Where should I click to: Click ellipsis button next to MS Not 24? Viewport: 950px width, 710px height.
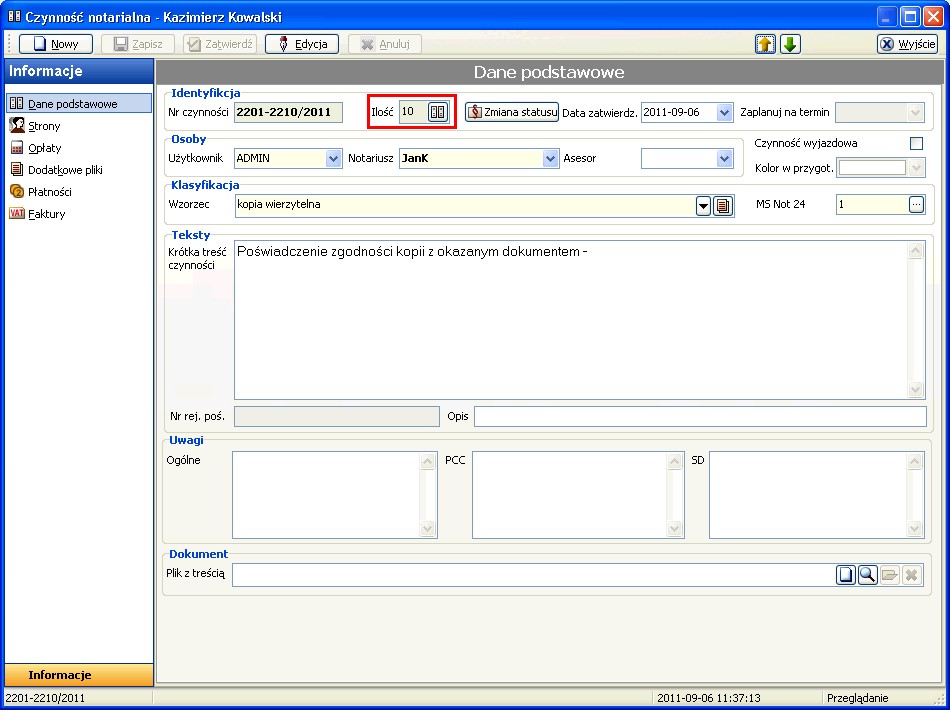pyautogui.click(x=916, y=204)
